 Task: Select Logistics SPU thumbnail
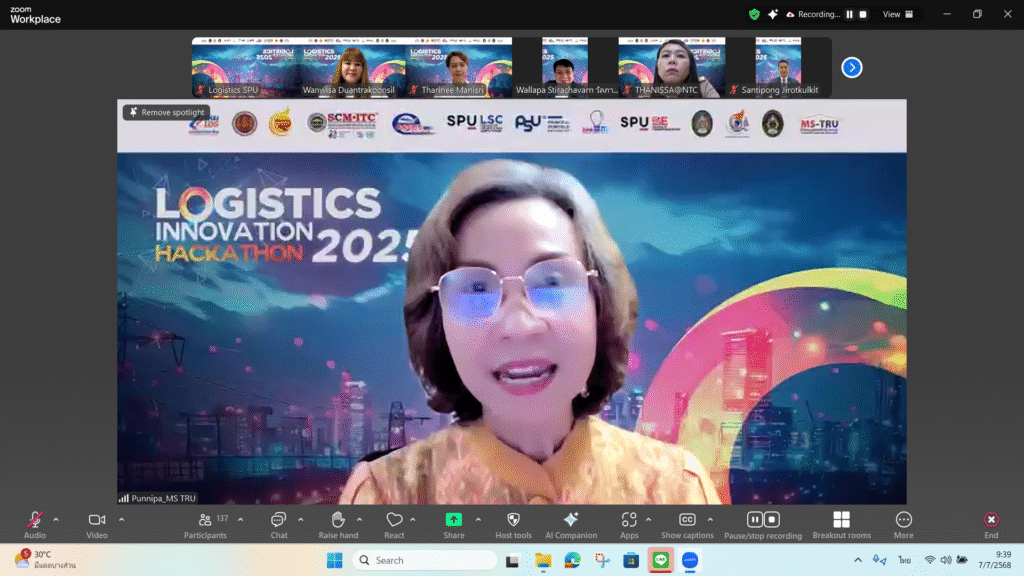coord(246,67)
